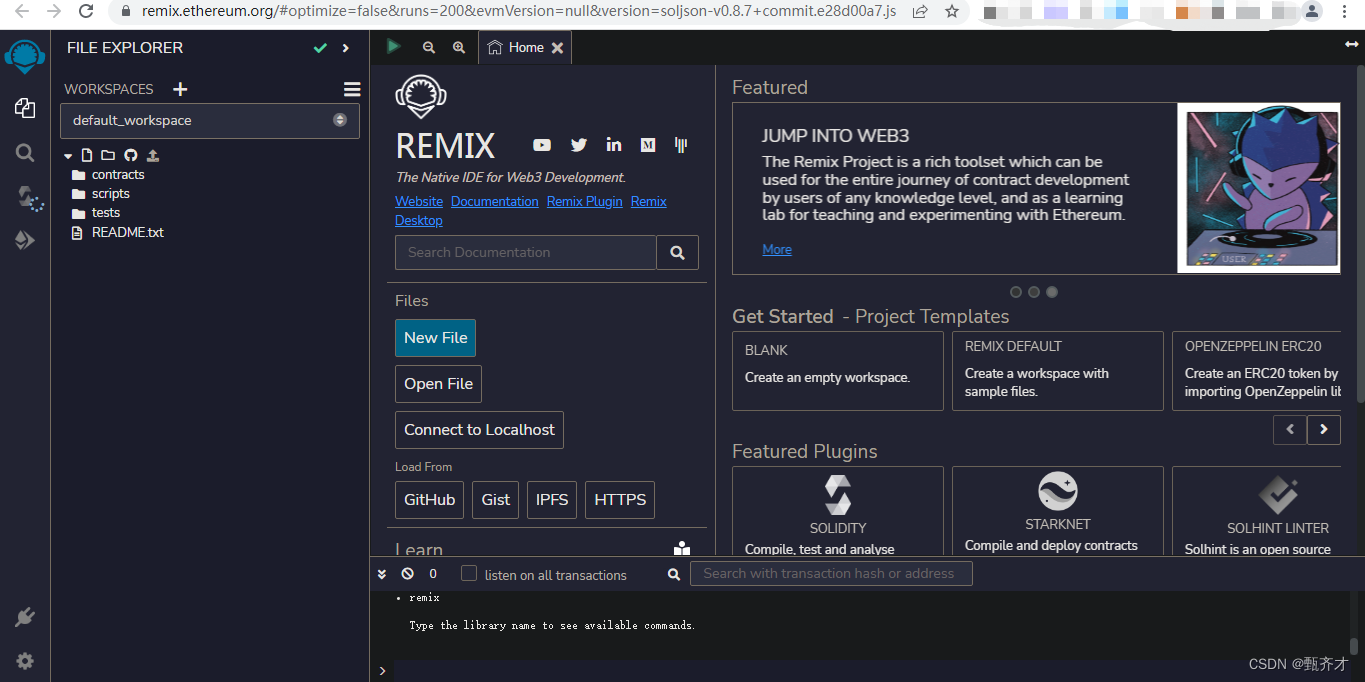Screen dimensions: 1365x682
Task: Click the Remix logo in the sidebar
Action: [x=25, y=57]
